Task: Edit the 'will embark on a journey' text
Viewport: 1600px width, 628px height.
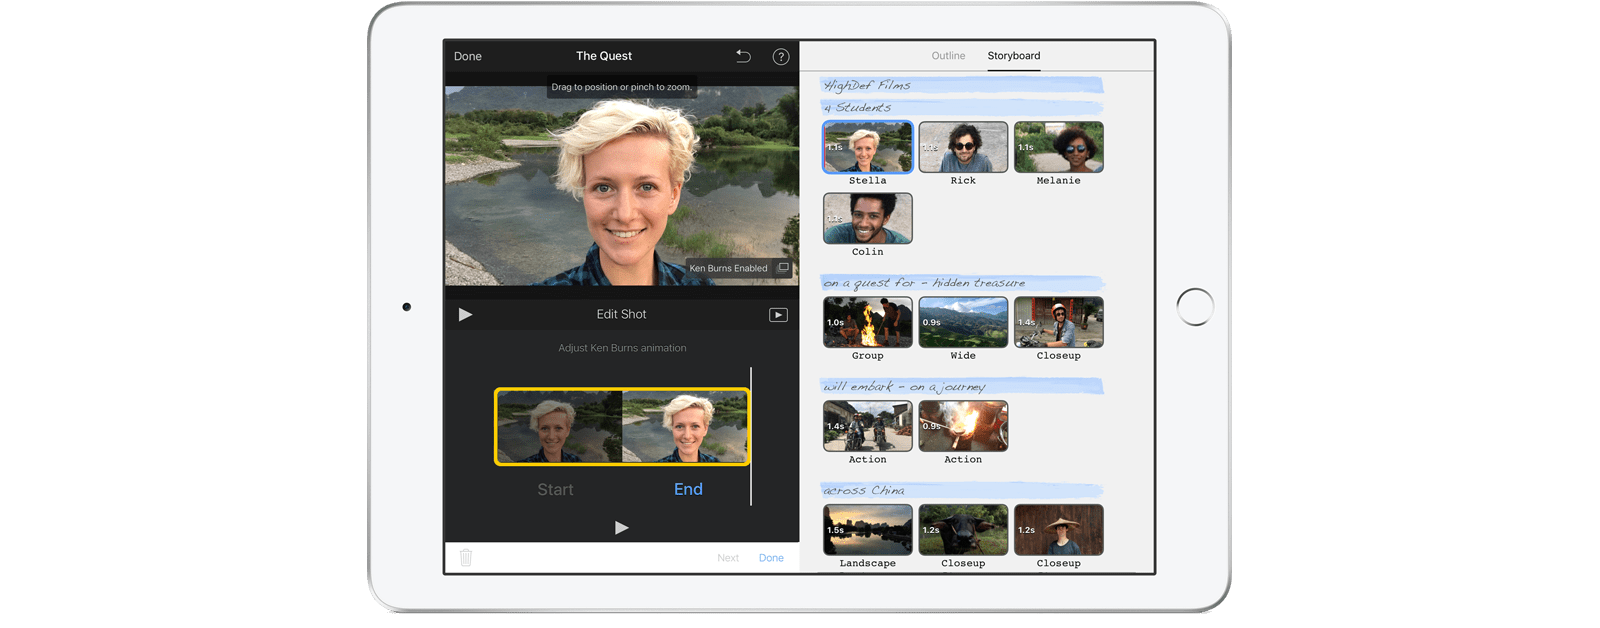Action: pyautogui.click(x=962, y=387)
